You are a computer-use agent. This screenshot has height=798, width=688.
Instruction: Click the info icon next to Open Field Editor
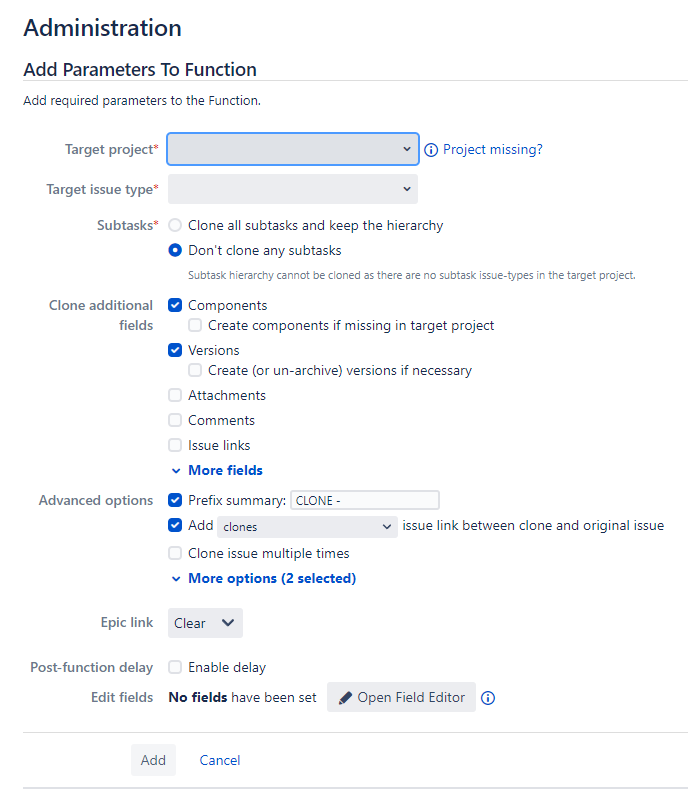(489, 698)
